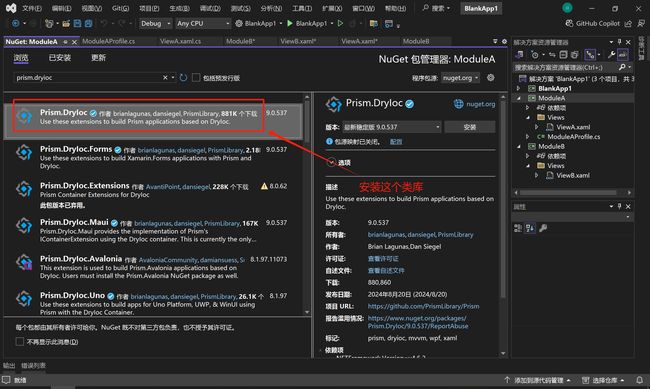The height and width of the screenshot is (389, 650).
Task: Collapse the ModuleB project node
Action: click(518, 146)
